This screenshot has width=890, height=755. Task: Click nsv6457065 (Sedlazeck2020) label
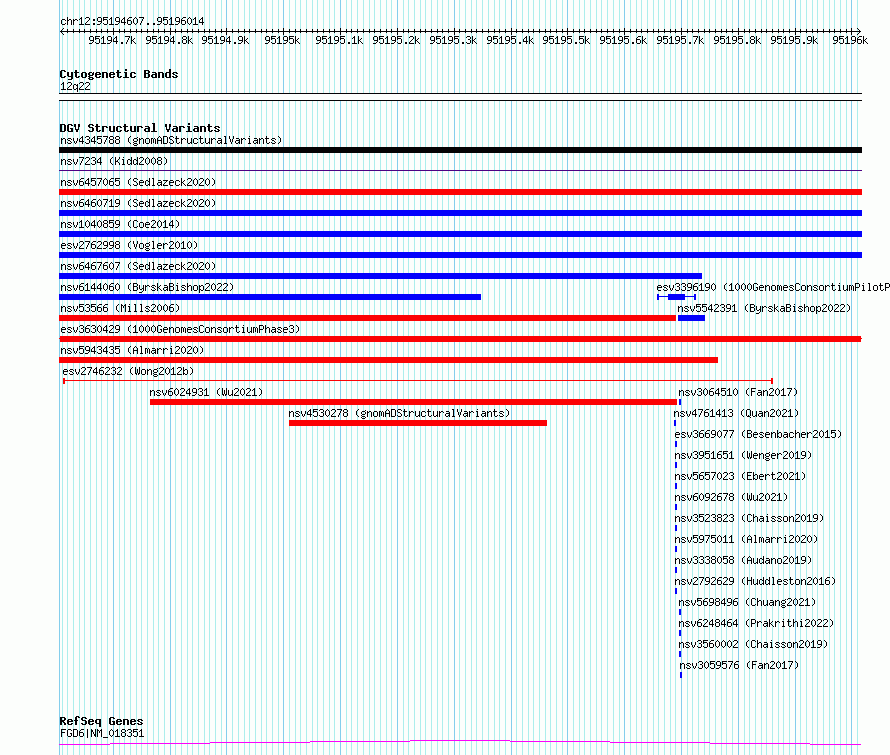pos(138,182)
